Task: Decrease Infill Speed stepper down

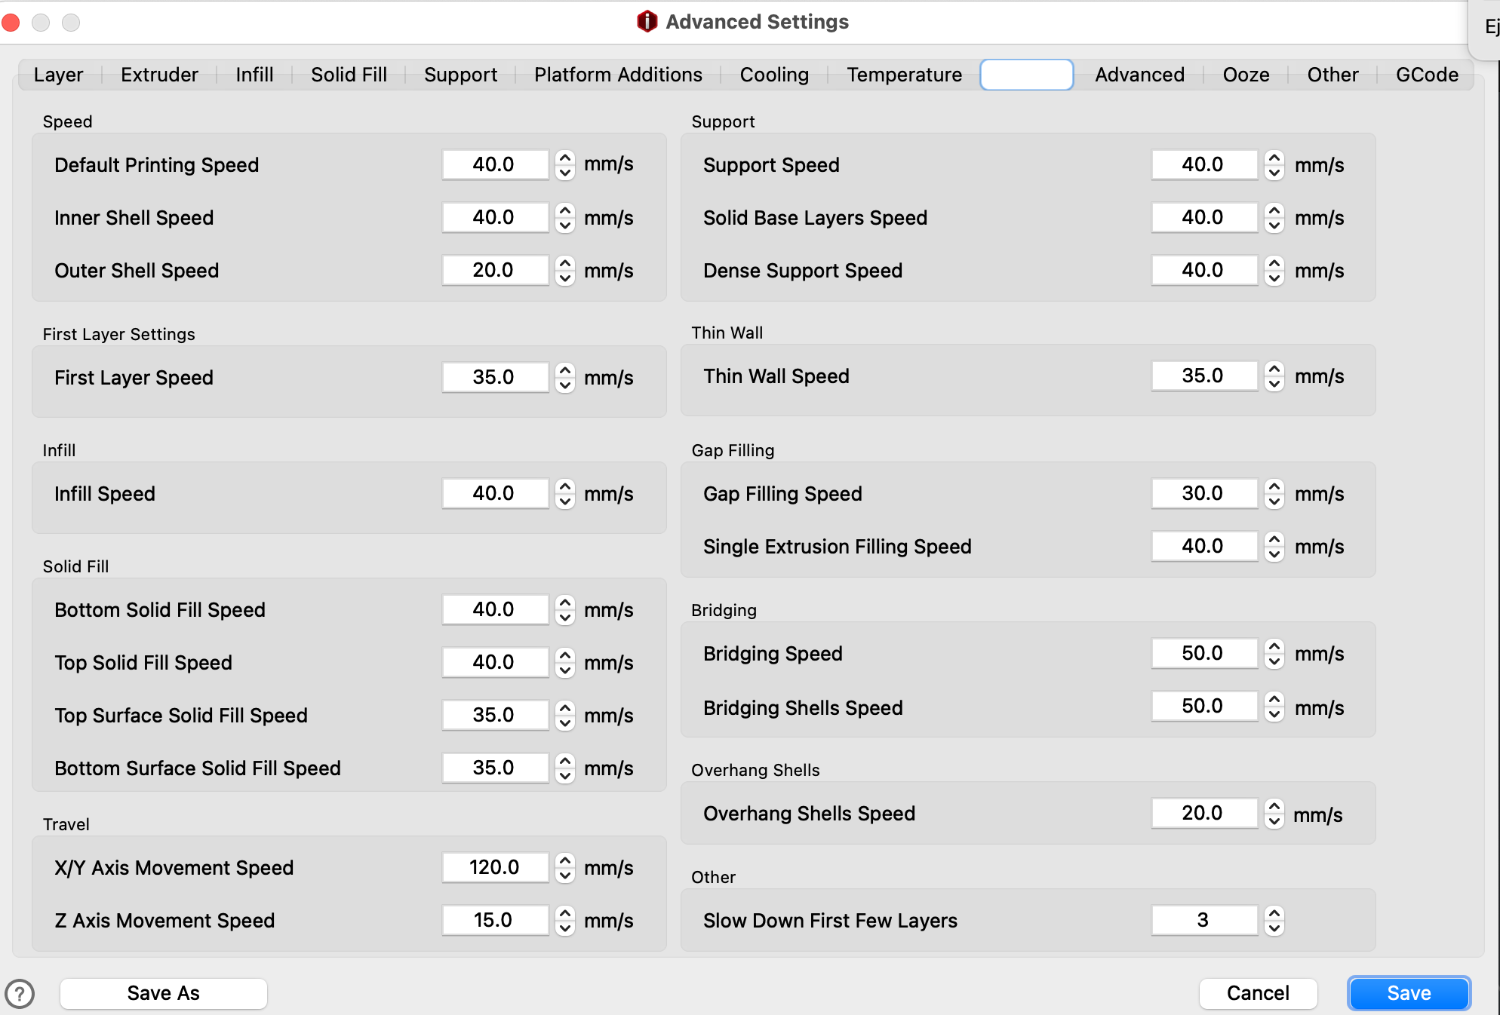Action: (x=565, y=500)
